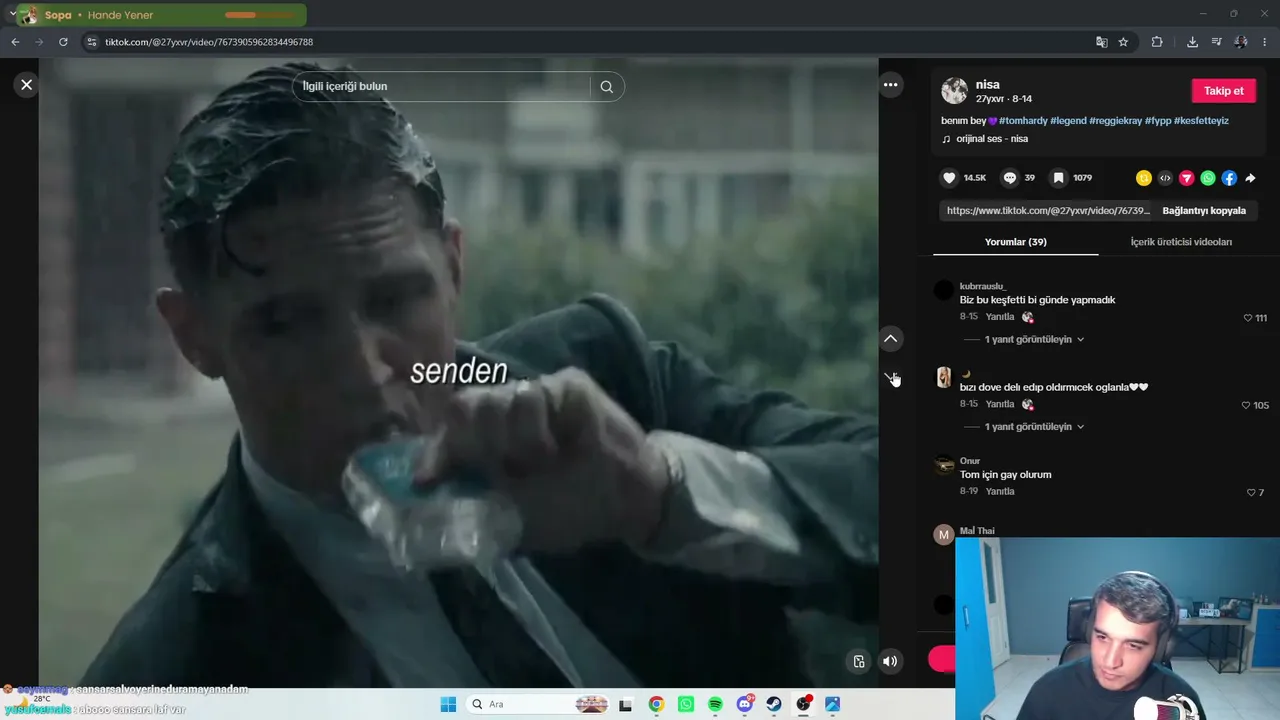Open the Chrome profile avatar

point(1241,42)
